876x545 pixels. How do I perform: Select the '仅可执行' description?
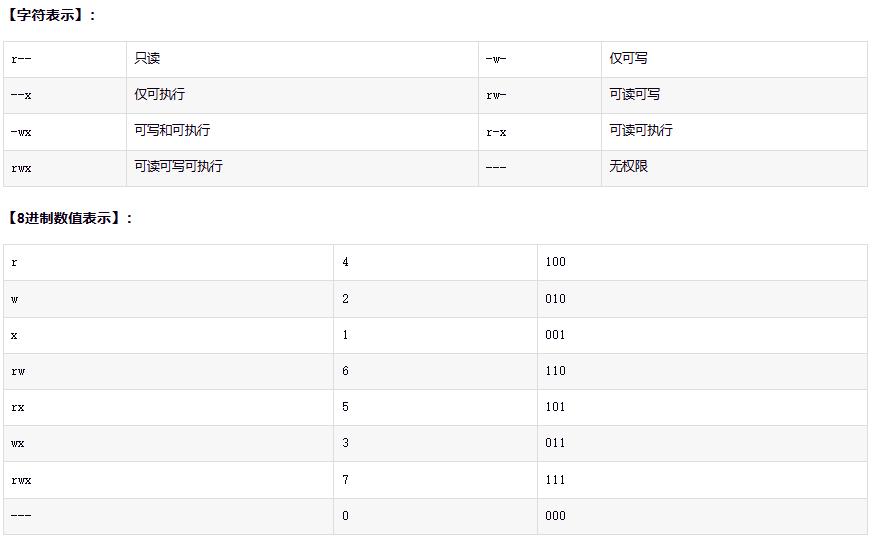coord(159,95)
